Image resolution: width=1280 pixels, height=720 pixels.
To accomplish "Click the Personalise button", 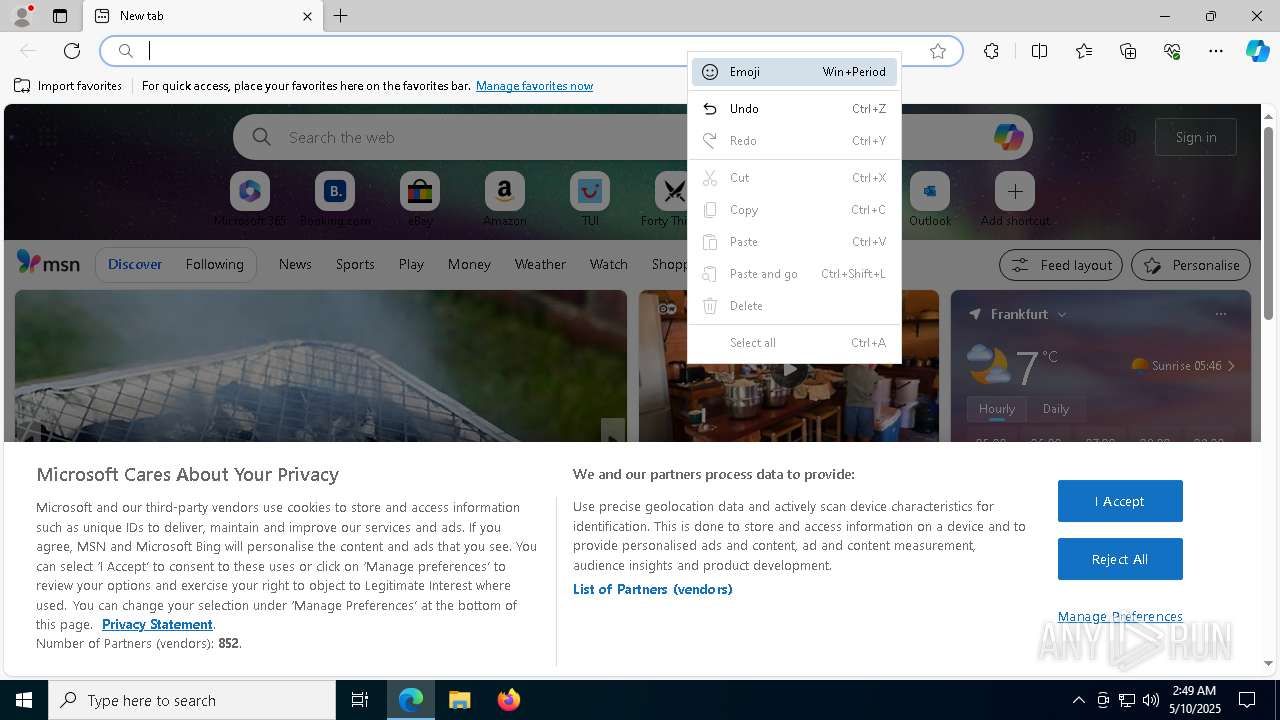I will coord(1191,265).
